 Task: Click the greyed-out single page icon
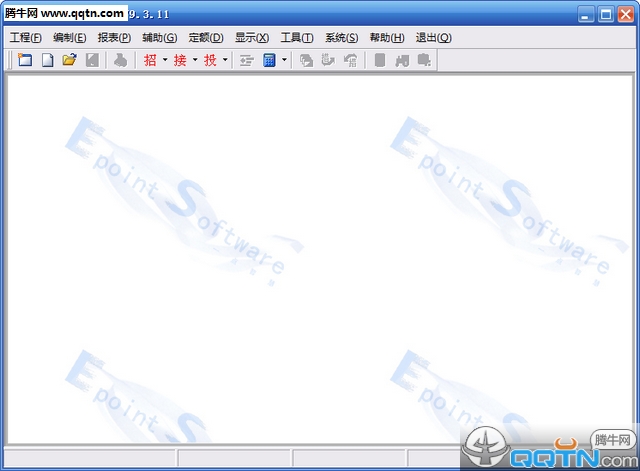click(x=380, y=60)
